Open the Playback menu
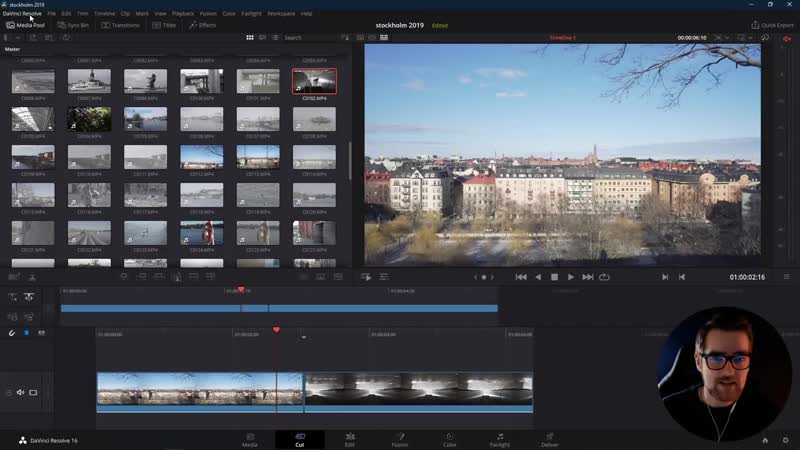800x450 pixels. pos(183,13)
